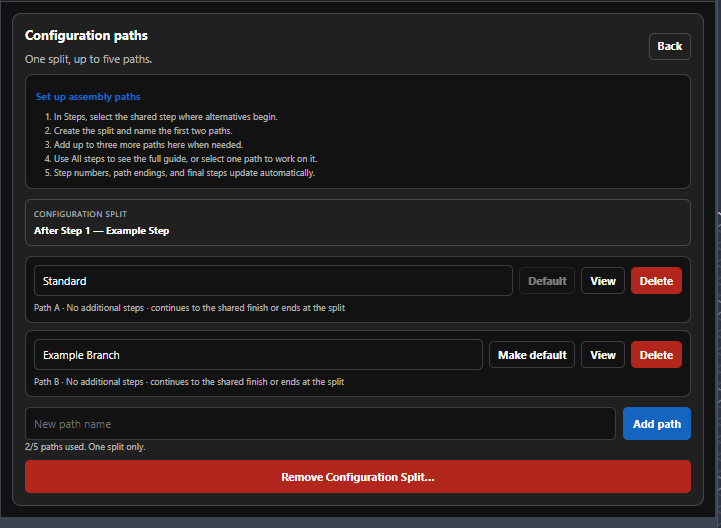Click 'After Step 1 — Example Step' text
721x528 pixels.
coord(102,230)
